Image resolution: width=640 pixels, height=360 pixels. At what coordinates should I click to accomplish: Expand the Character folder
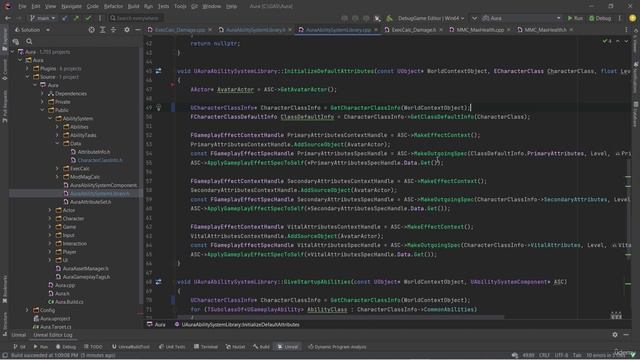click(50, 218)
